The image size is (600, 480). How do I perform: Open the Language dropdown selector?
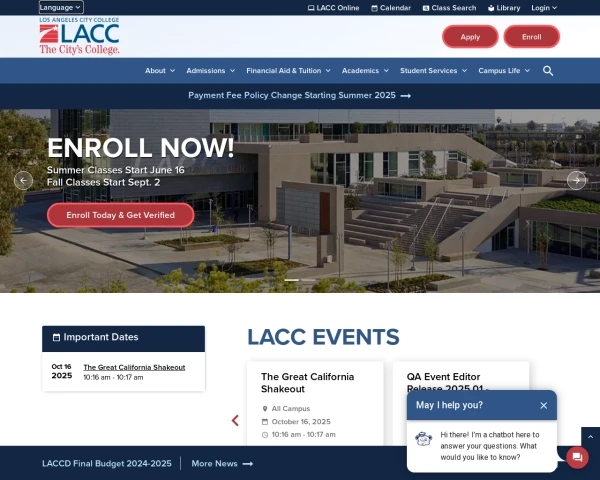pos(61,7)
